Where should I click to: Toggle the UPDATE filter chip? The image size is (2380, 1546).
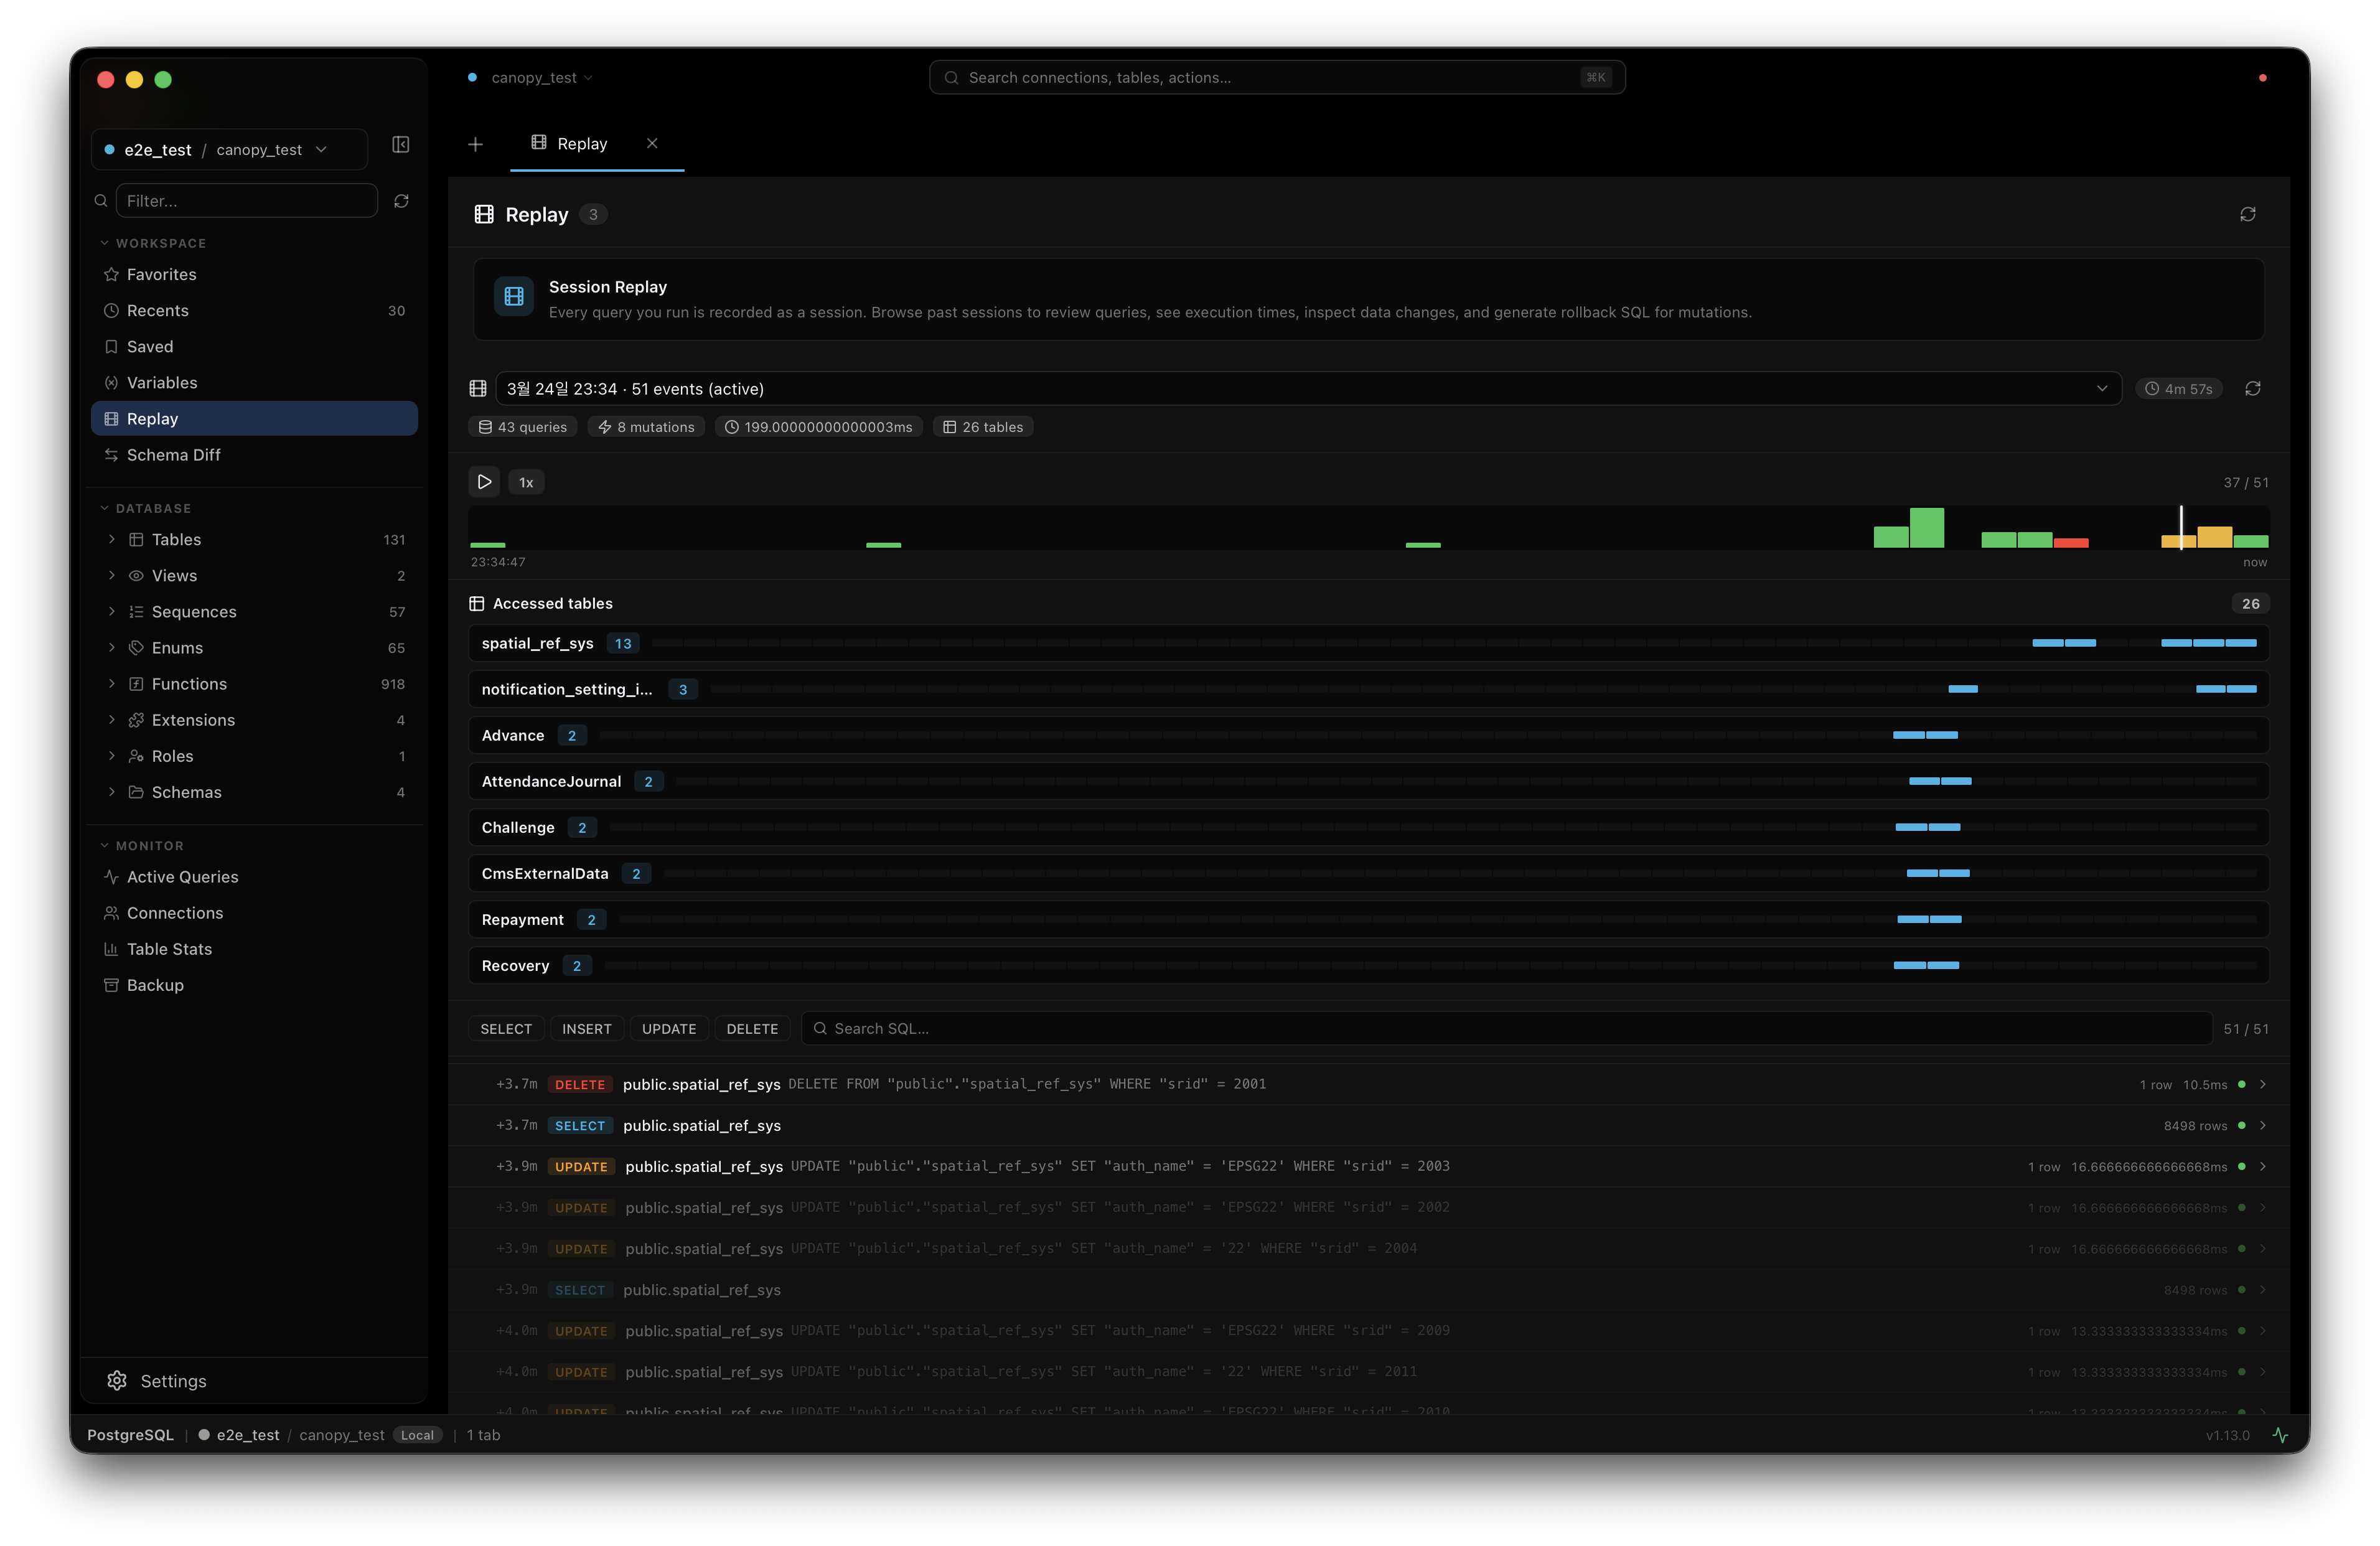click(x=669, y=1029)
